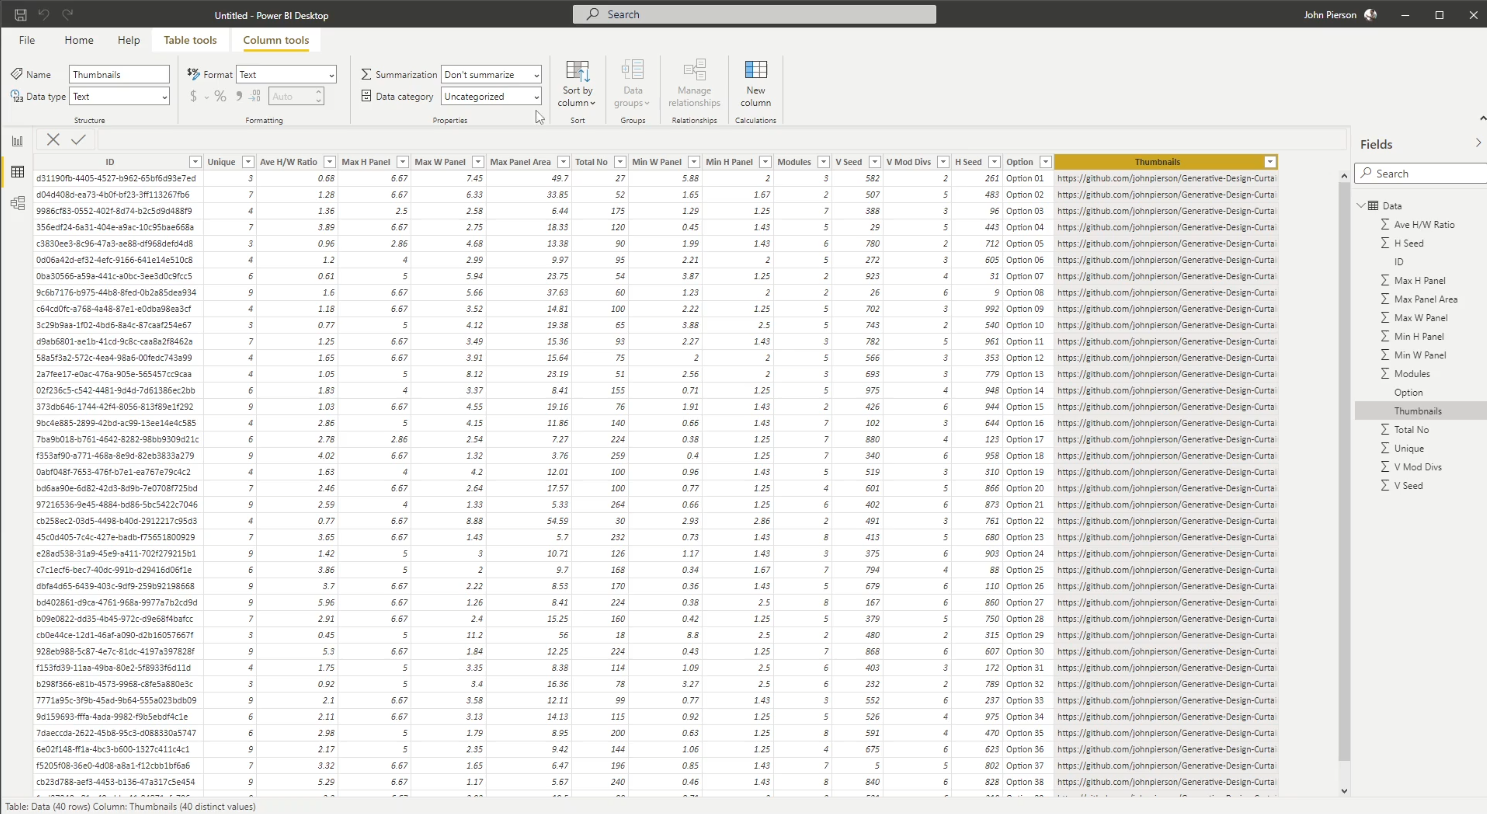Screen dimensions: 1487x814
Task: Open the Summarization dropdown
Action: pos(491,75)
